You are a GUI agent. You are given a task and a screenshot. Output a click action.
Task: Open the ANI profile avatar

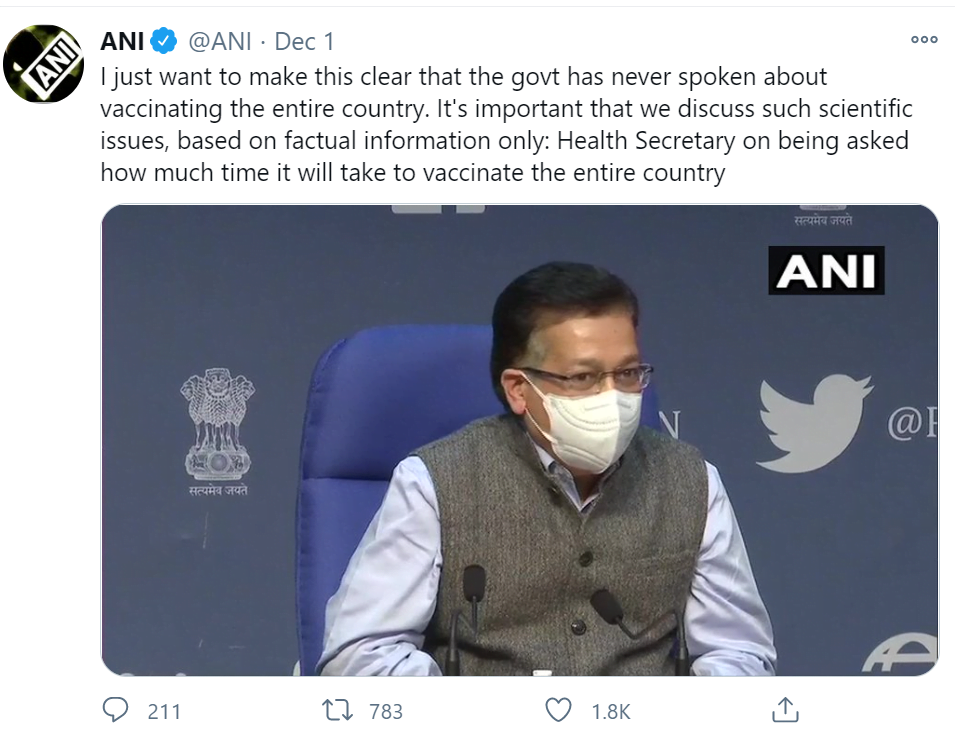coord(43,66)
